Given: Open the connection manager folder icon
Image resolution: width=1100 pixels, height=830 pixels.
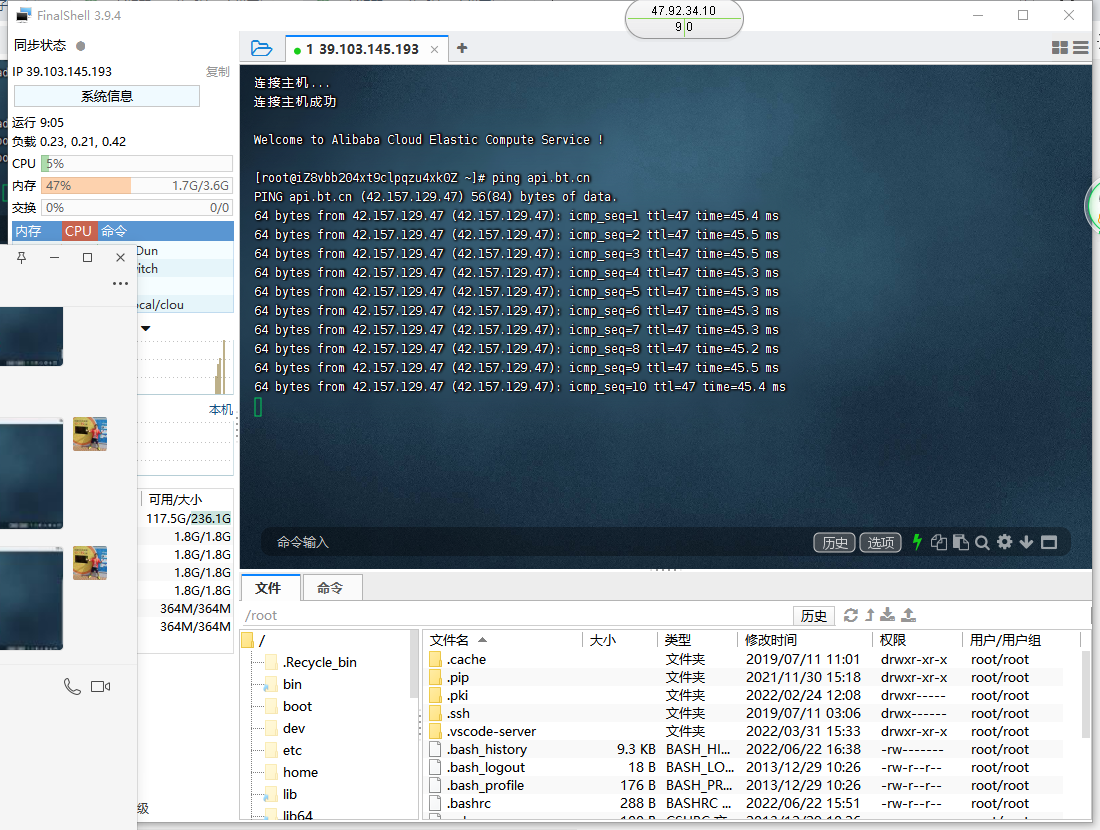Looking at the screenshot, I should pos(261,48).
